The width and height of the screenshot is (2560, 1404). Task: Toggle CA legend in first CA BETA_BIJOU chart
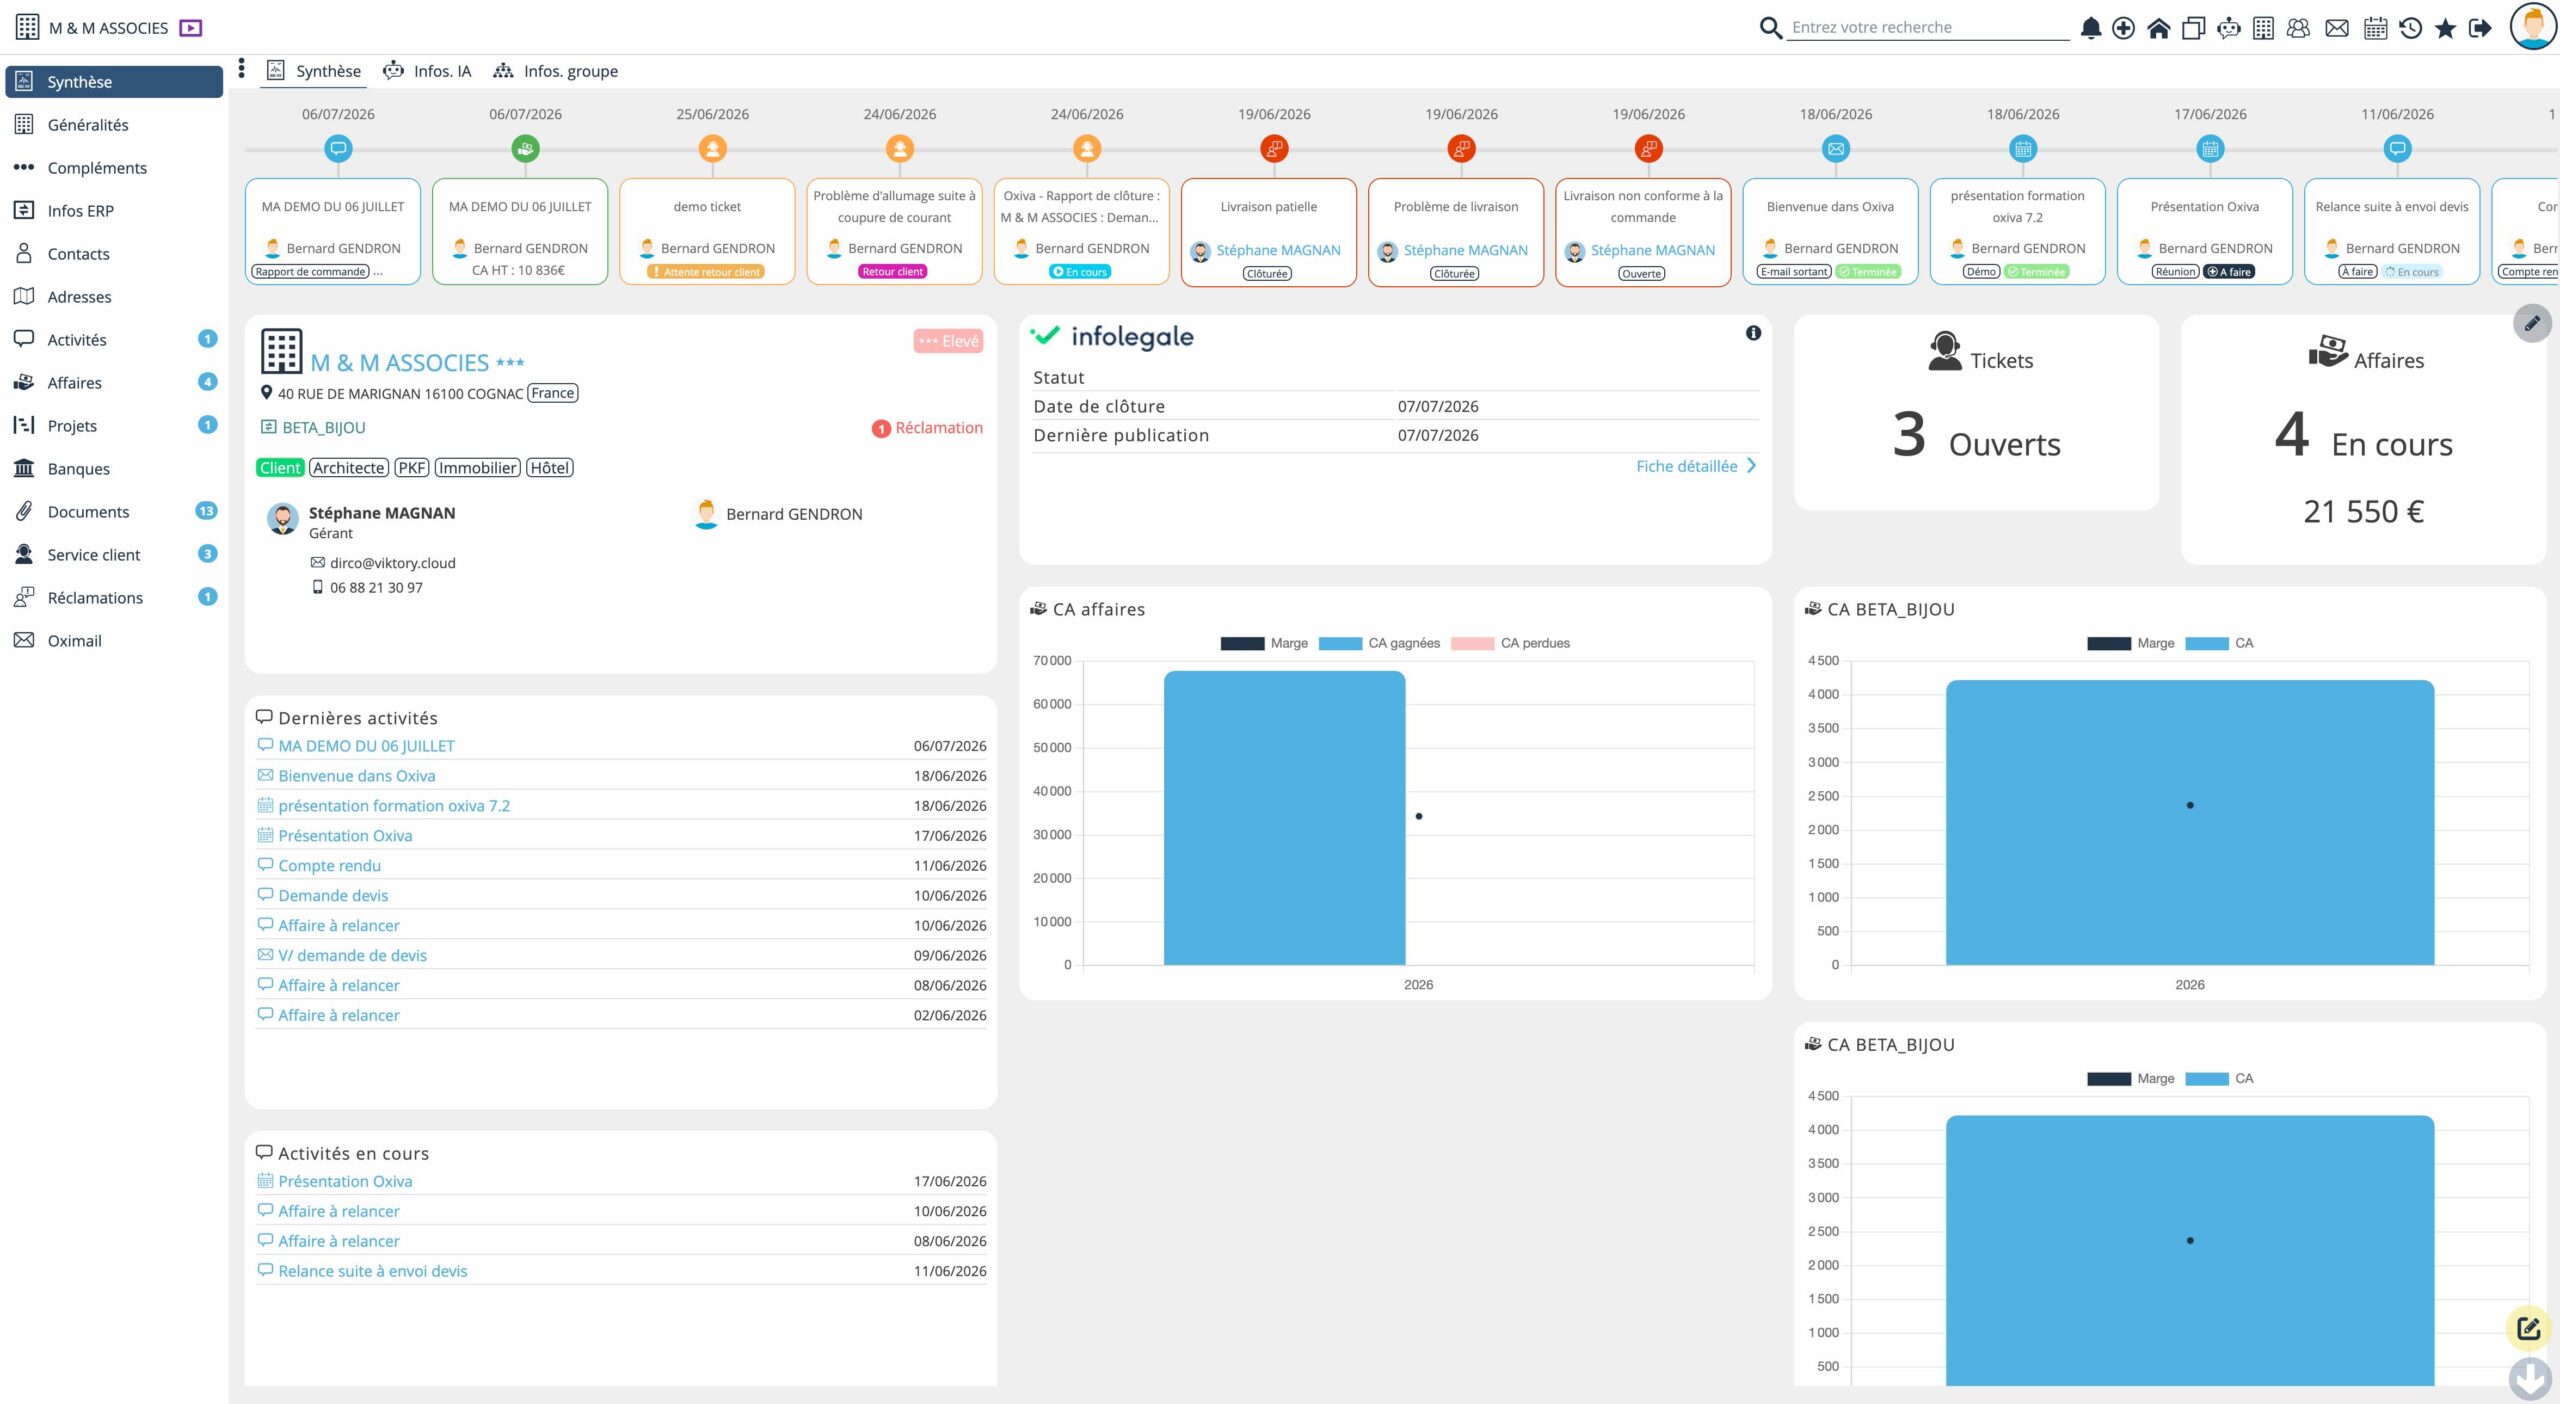[x=2219, y=643]
